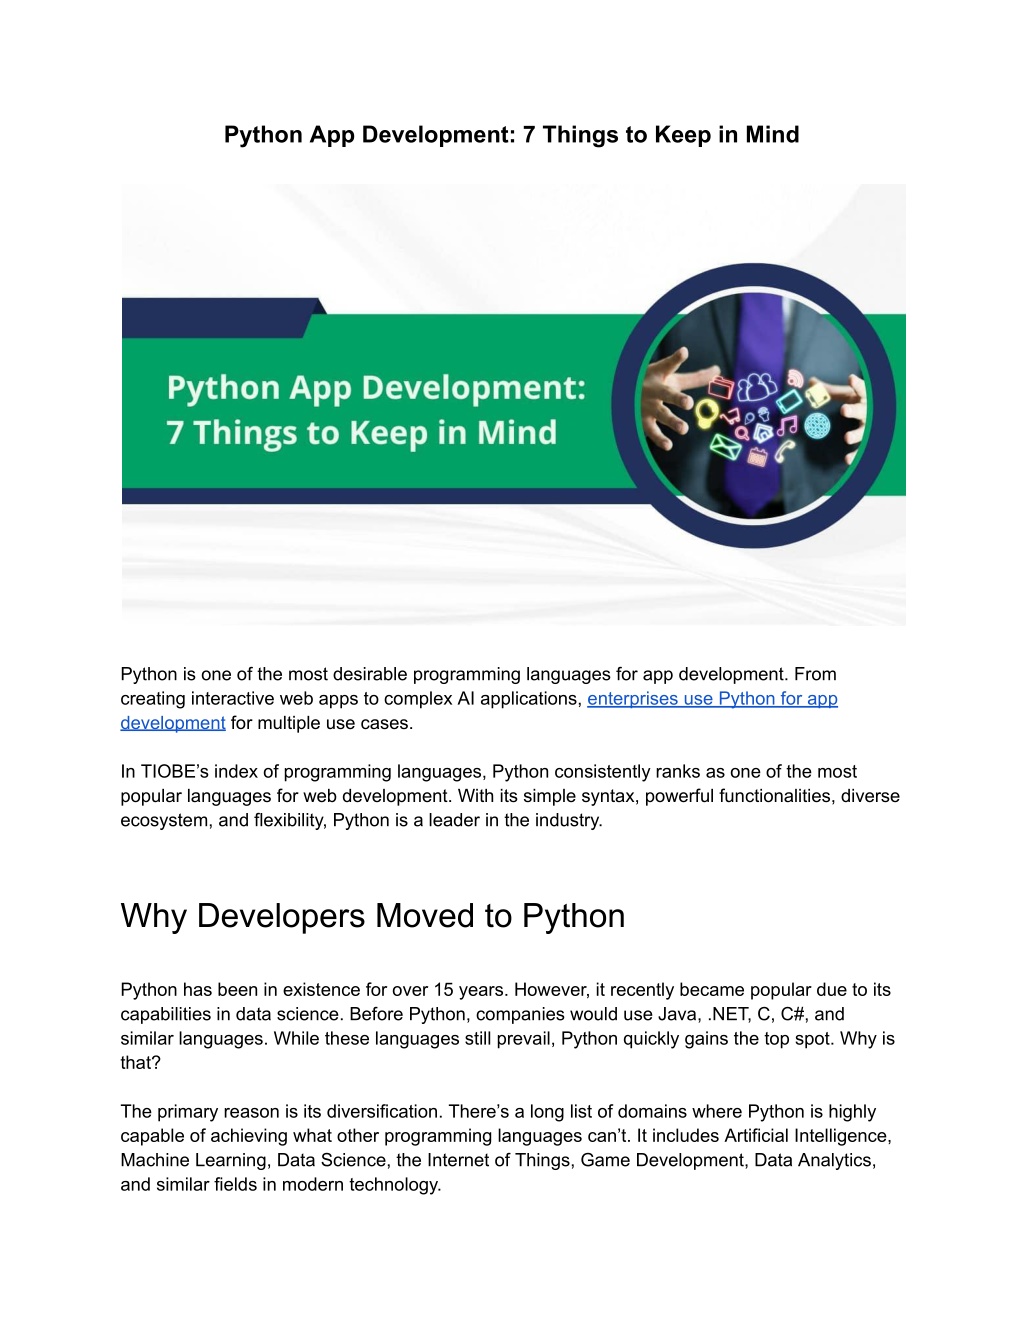Click the pink music note icon
This screenshot has height=1325, width=1024.
787,426
